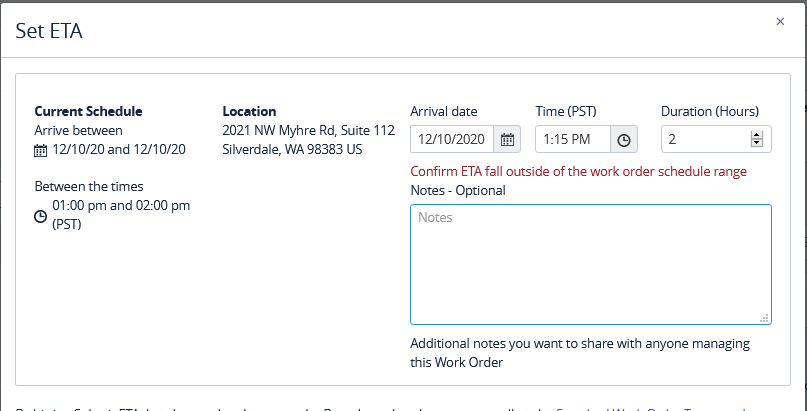Click the red Confirm ETA warning message
The width and height of the screenshot is (807, 411).
pos(578,171)
